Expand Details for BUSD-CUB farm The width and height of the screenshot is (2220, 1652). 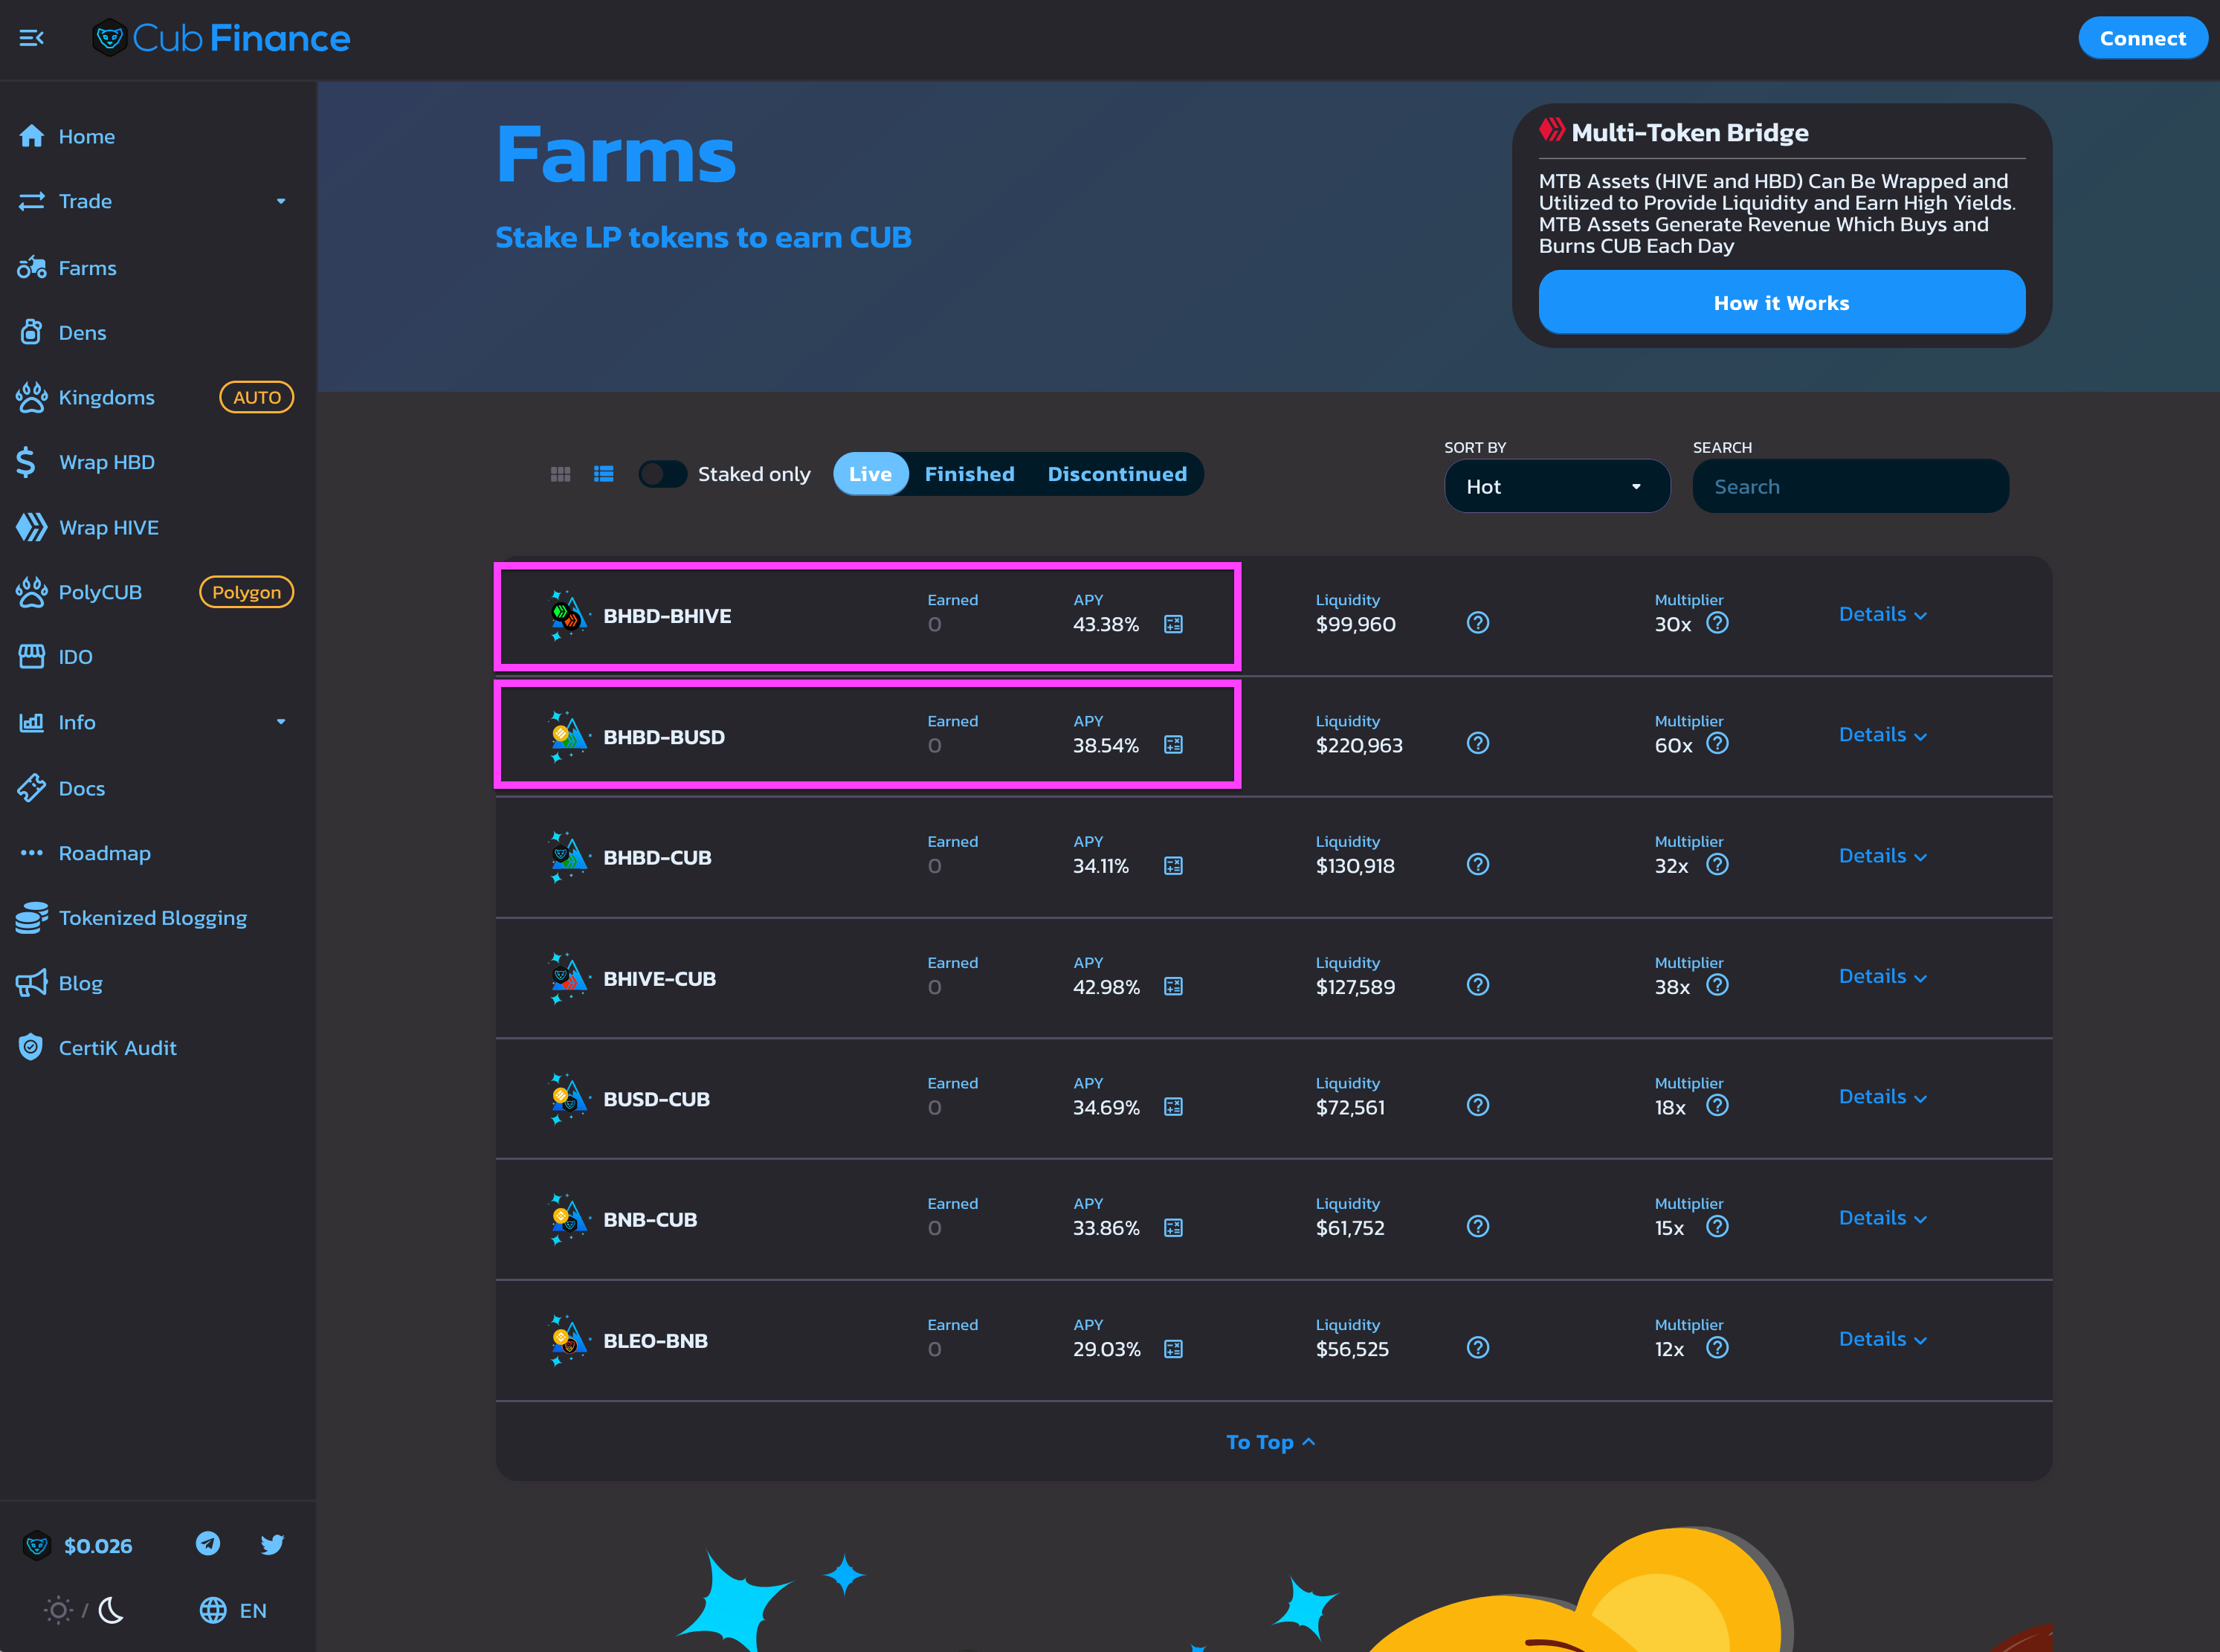click(1882, 1097)
